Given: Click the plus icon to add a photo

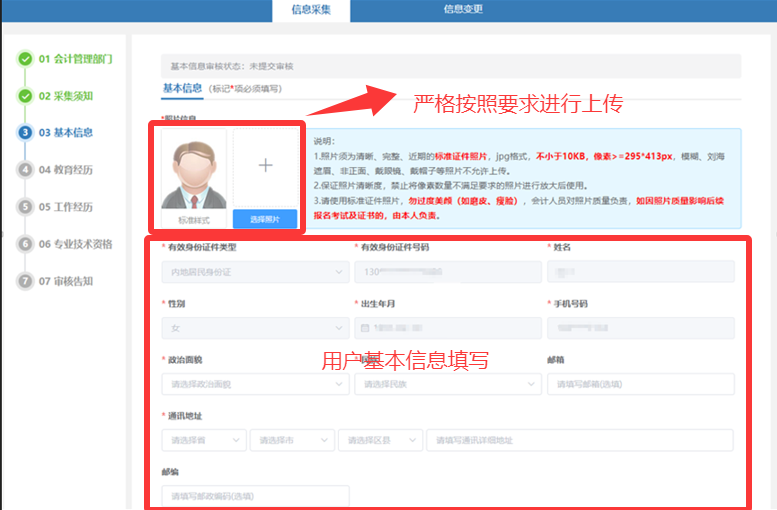Looking at the screenshot, I should (x=266, y=165).
